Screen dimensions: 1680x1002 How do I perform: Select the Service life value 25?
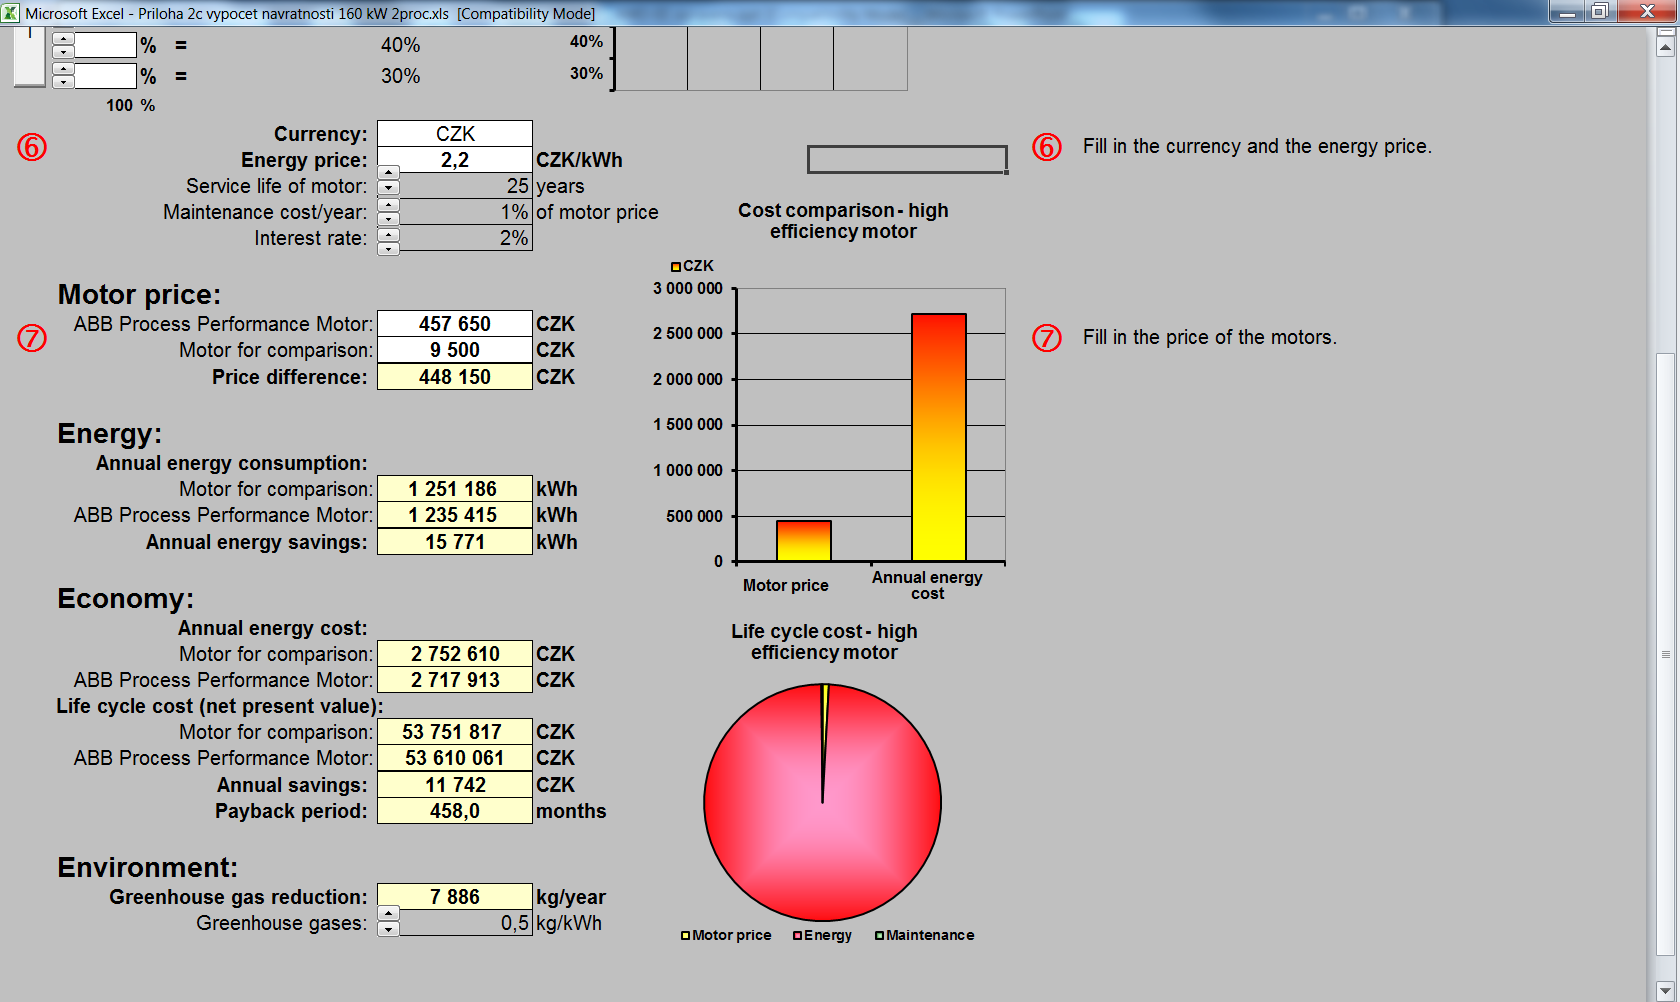click(466, 186)
